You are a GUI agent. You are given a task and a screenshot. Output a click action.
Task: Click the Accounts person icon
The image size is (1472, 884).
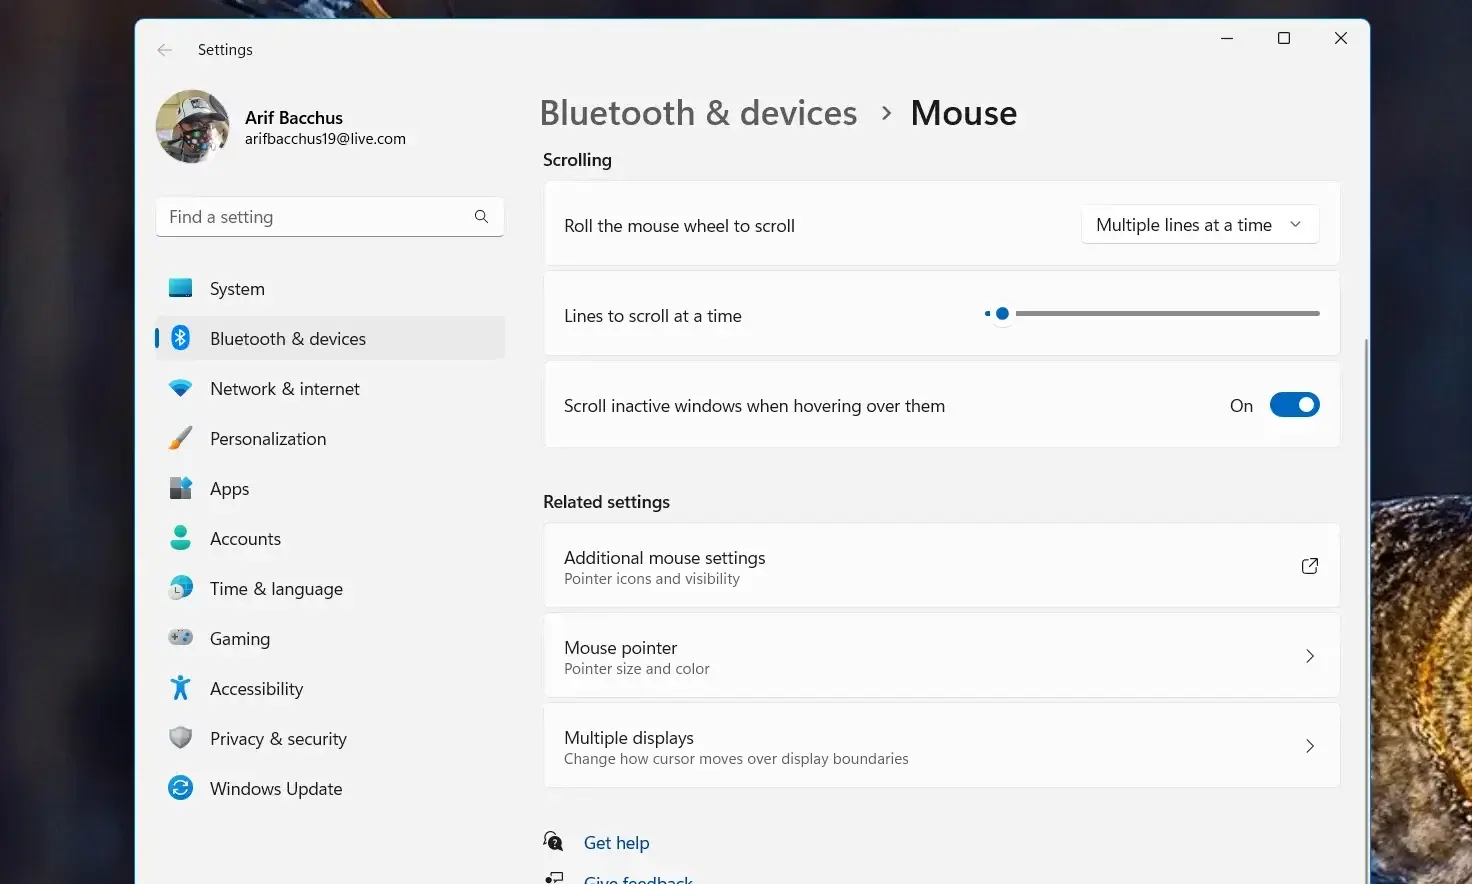[181, 538]
